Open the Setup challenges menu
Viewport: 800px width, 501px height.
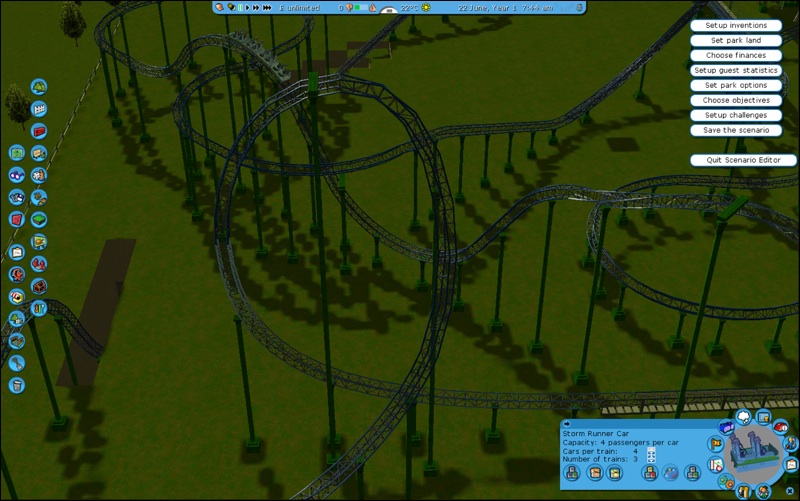point(736,115)
